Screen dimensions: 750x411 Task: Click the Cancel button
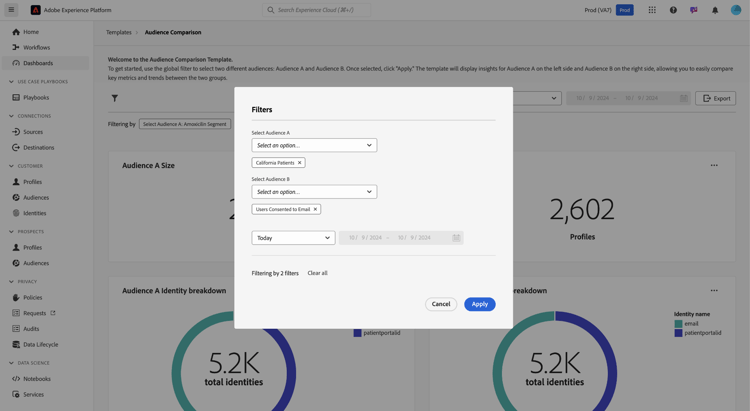[x=441, y=304]
